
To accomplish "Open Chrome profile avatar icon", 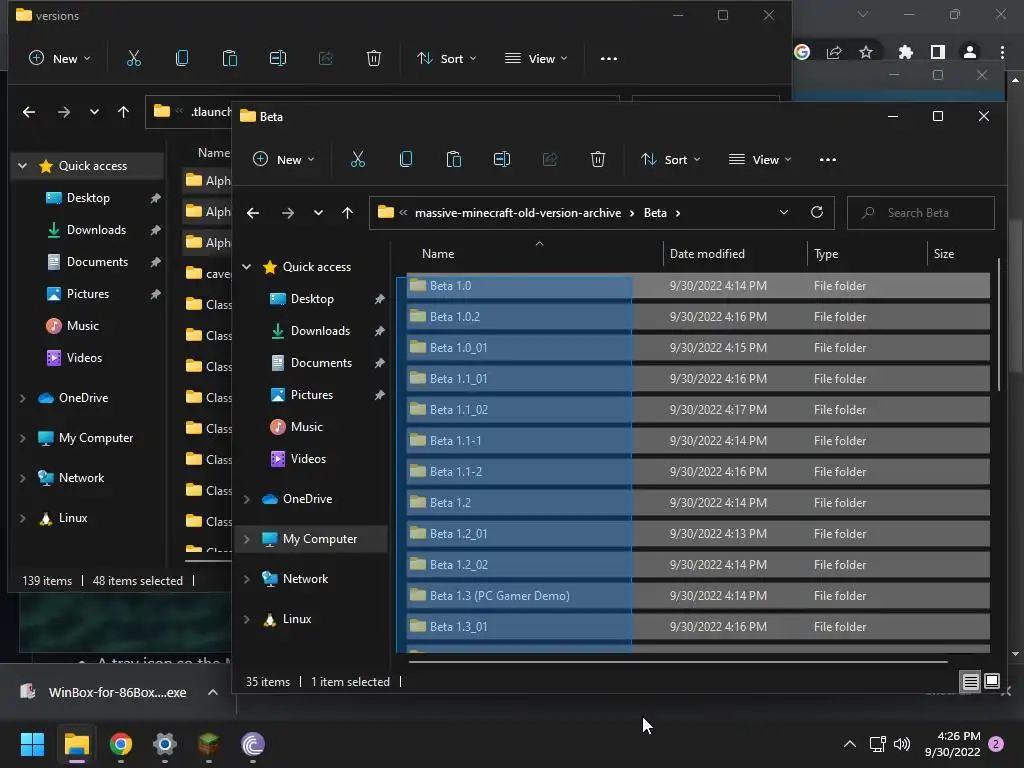I will tap(970, 52).
